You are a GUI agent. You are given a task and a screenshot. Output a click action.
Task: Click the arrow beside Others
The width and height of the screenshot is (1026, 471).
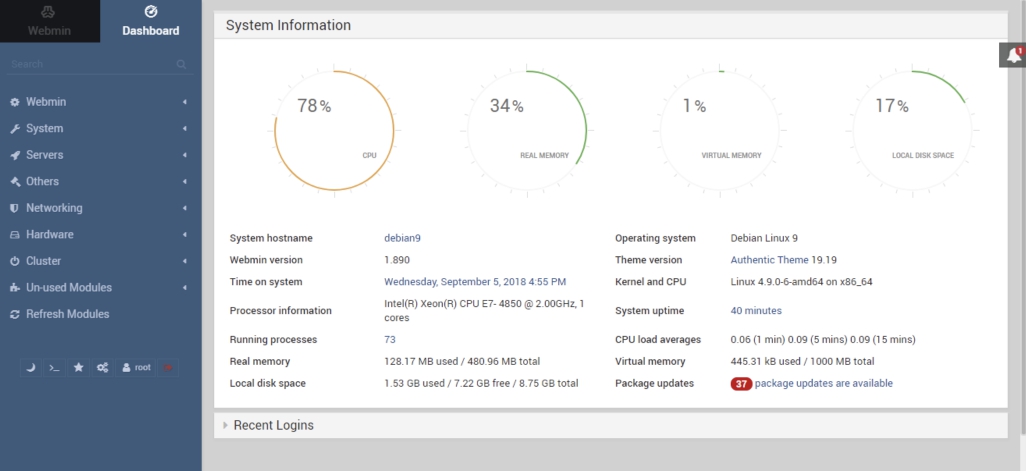tap(185, 181)
